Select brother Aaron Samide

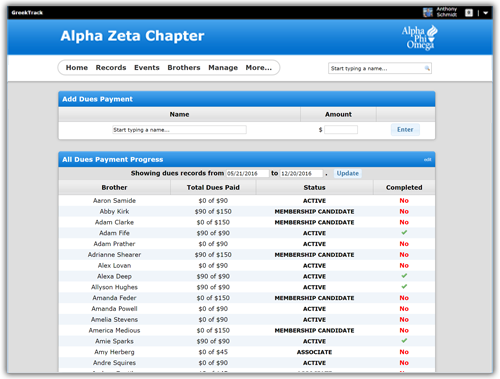(x=114, y=201)
